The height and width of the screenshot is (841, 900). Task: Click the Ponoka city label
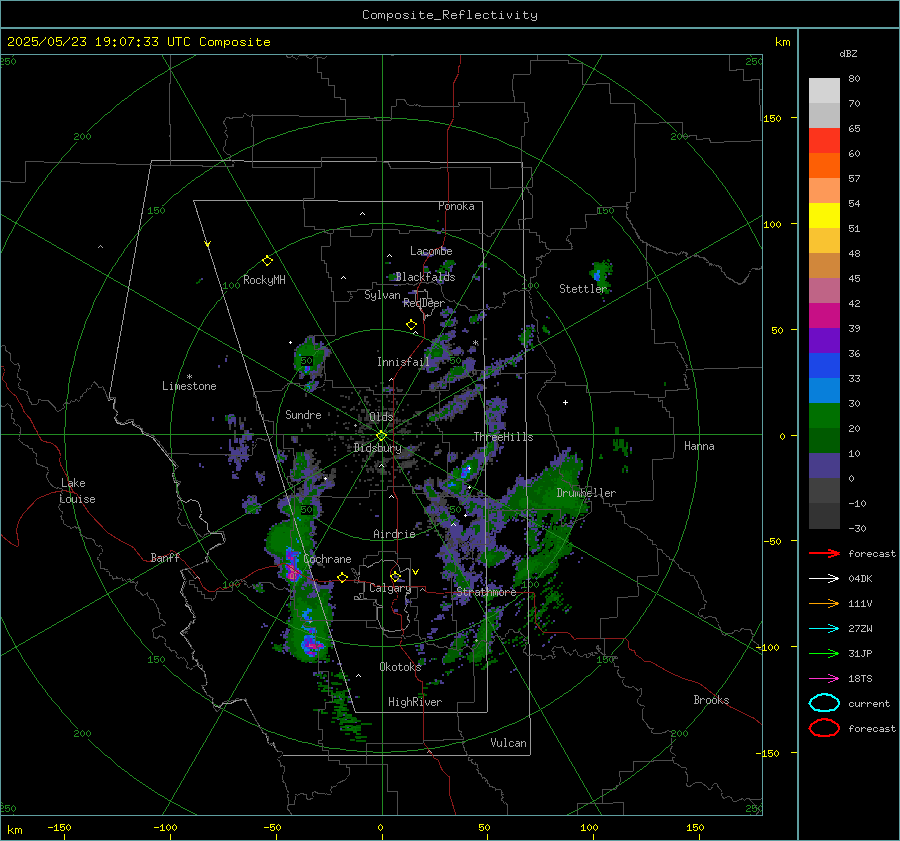[456, 206]
